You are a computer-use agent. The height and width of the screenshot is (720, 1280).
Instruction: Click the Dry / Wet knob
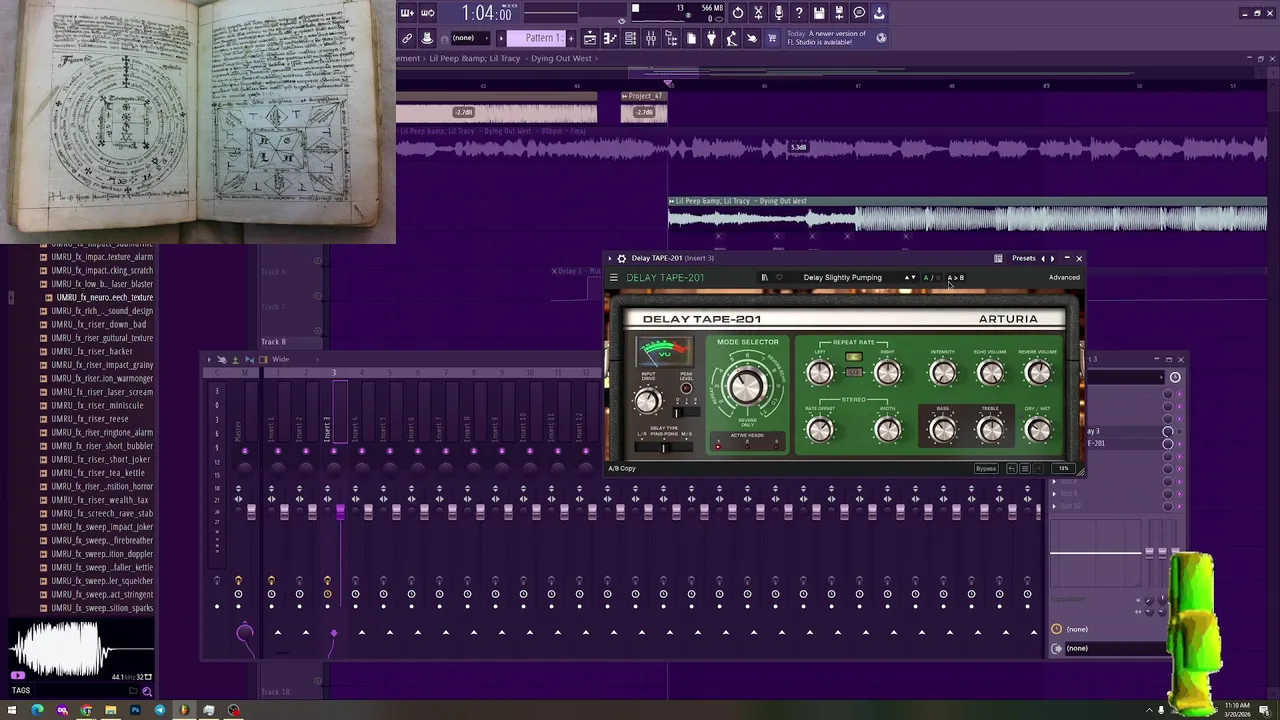(x=1039, y=430)
